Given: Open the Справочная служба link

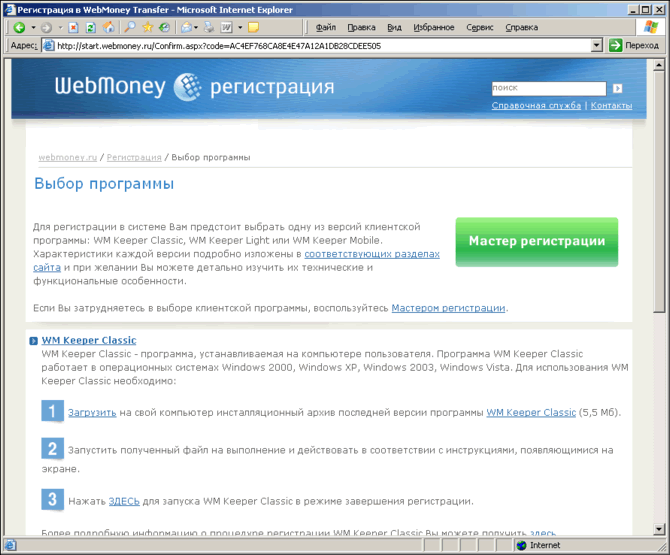Looking at the screenshot, I should (x=536, y=106).
